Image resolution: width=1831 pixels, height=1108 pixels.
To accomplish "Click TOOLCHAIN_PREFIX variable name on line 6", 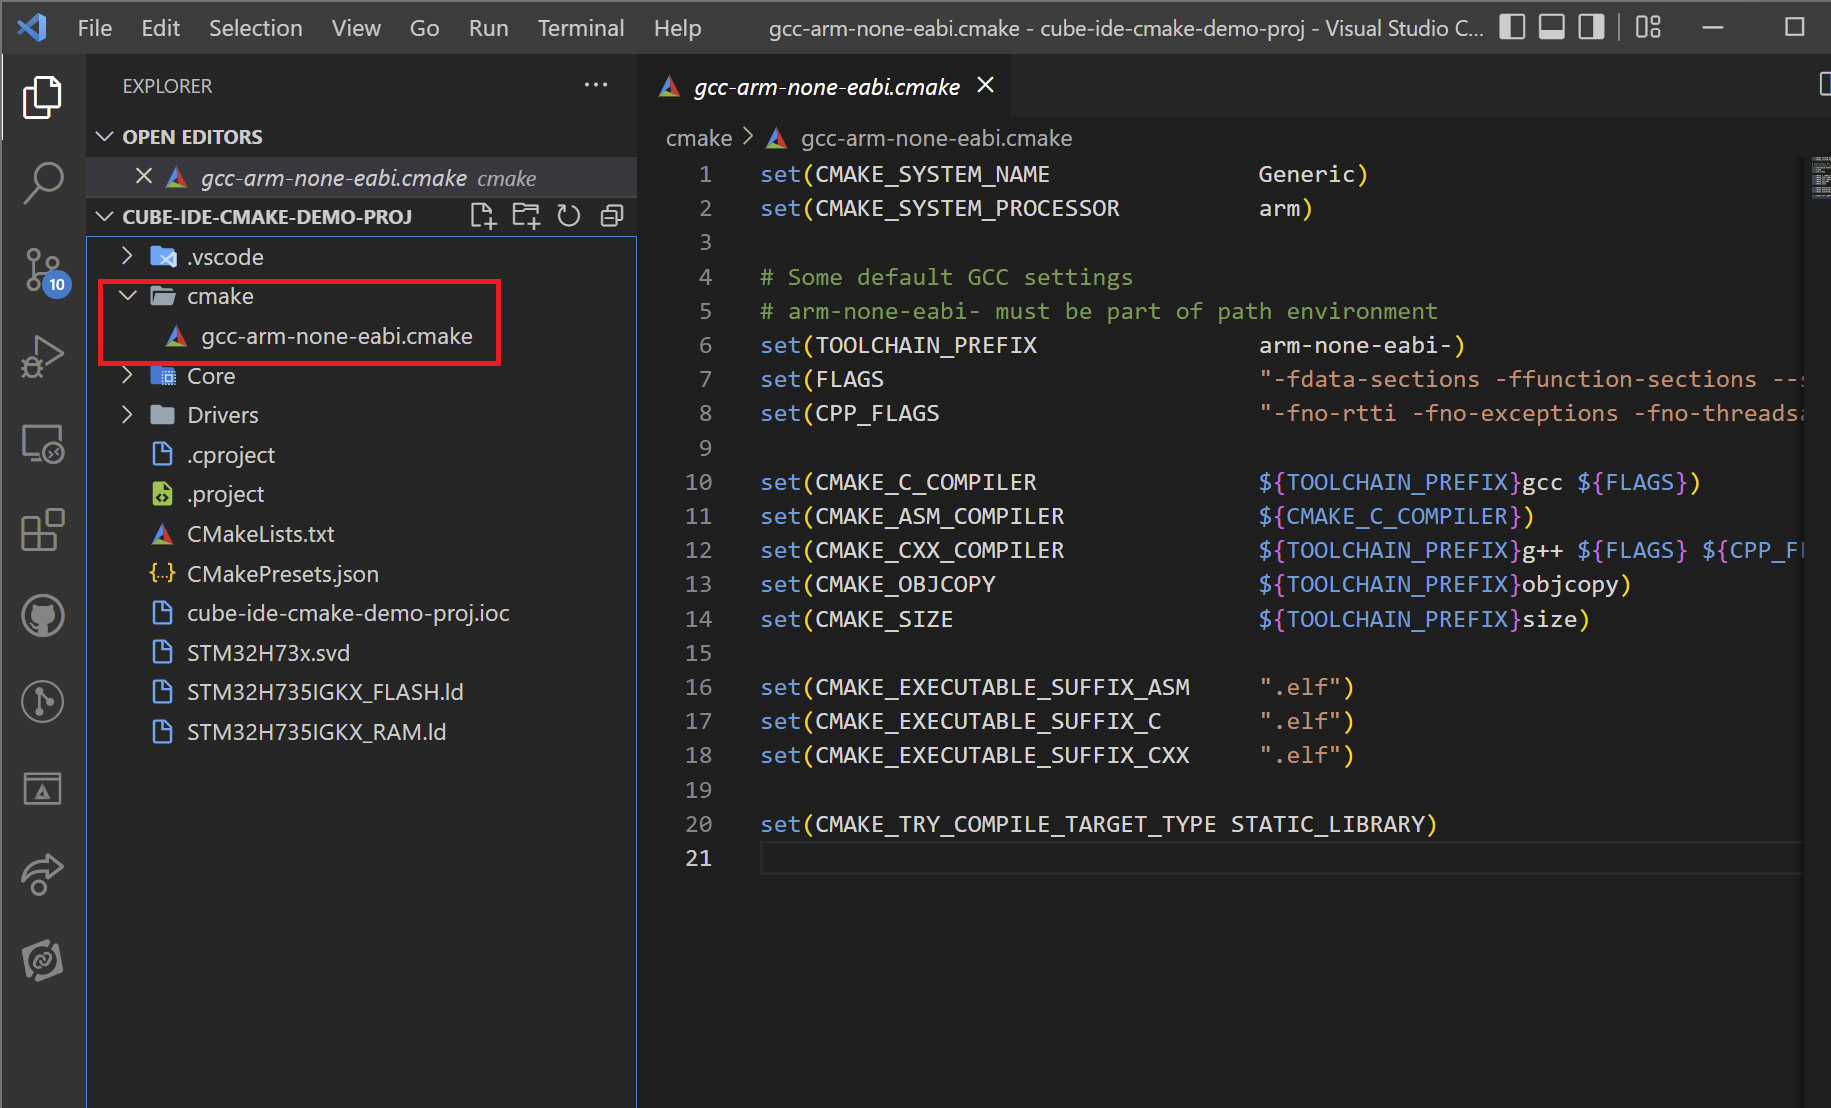I will pyautogui.click(x=926, y=345).
